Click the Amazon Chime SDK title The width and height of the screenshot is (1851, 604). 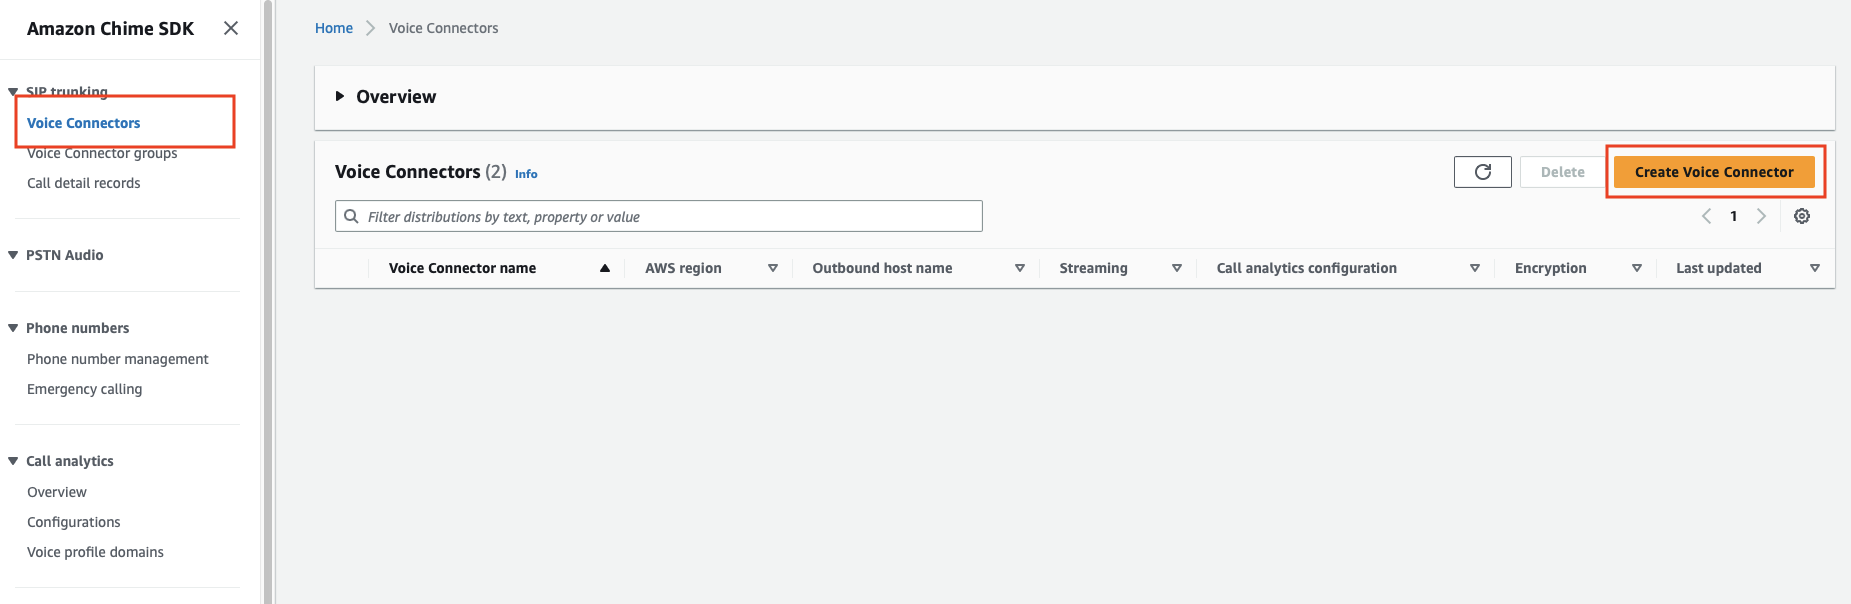tap(110, 29)
